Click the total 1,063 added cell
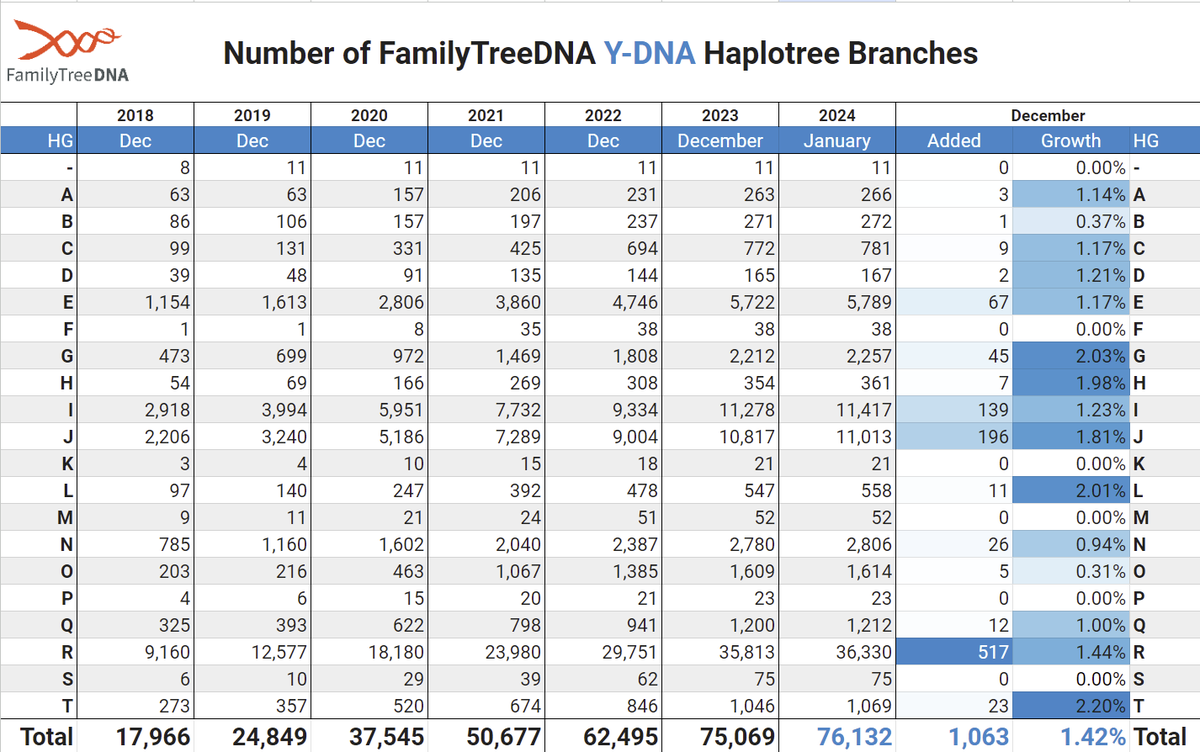1200x752 pixels. (954, 736)
